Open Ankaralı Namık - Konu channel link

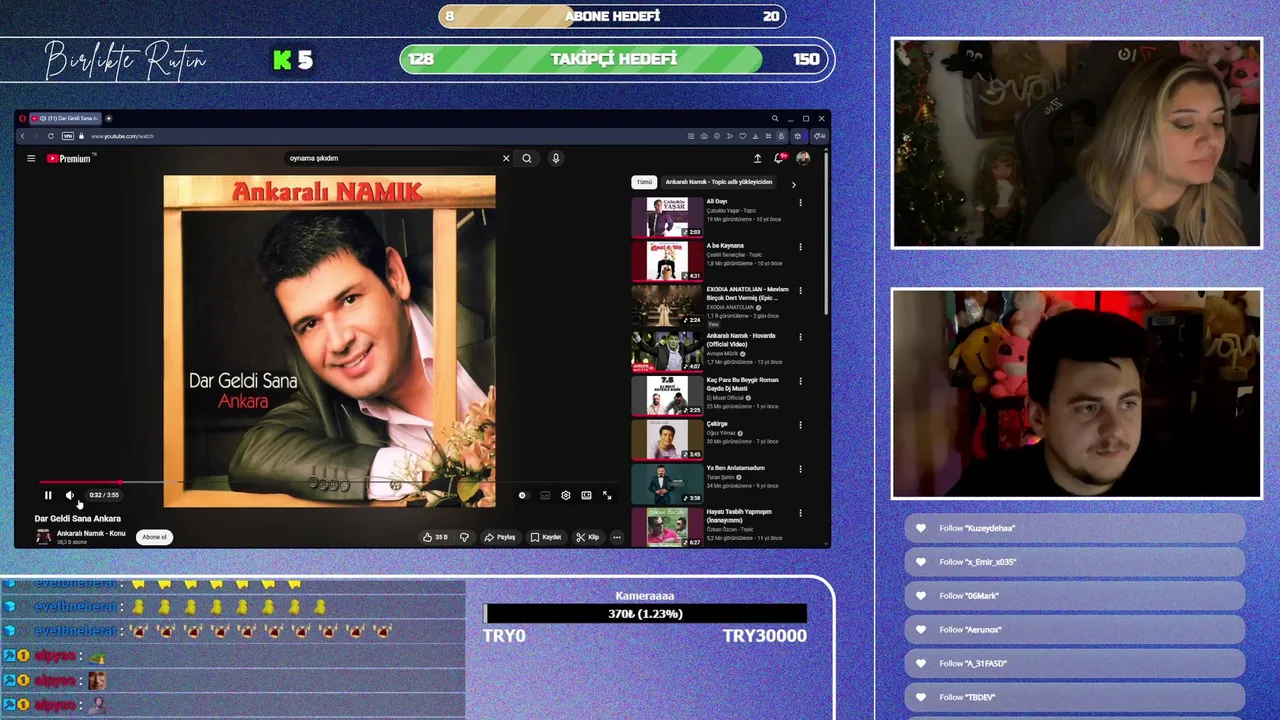coord(91,533)
